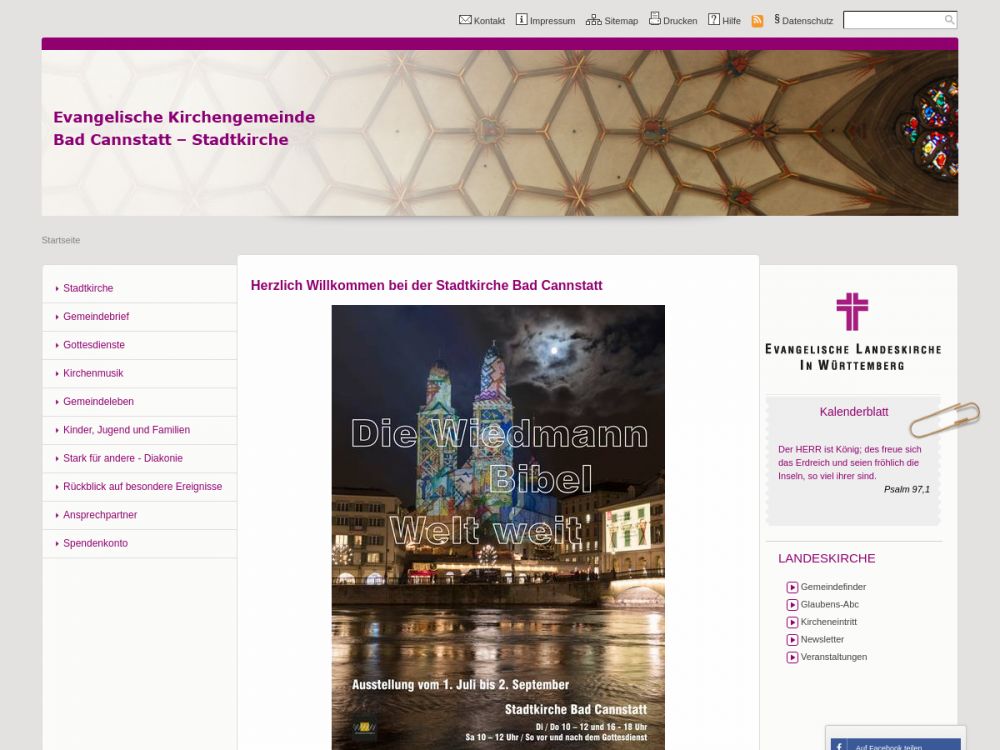Screen dimensions: 1000x750
Task: Click the search magnifier icon
Action: point(949,20)
